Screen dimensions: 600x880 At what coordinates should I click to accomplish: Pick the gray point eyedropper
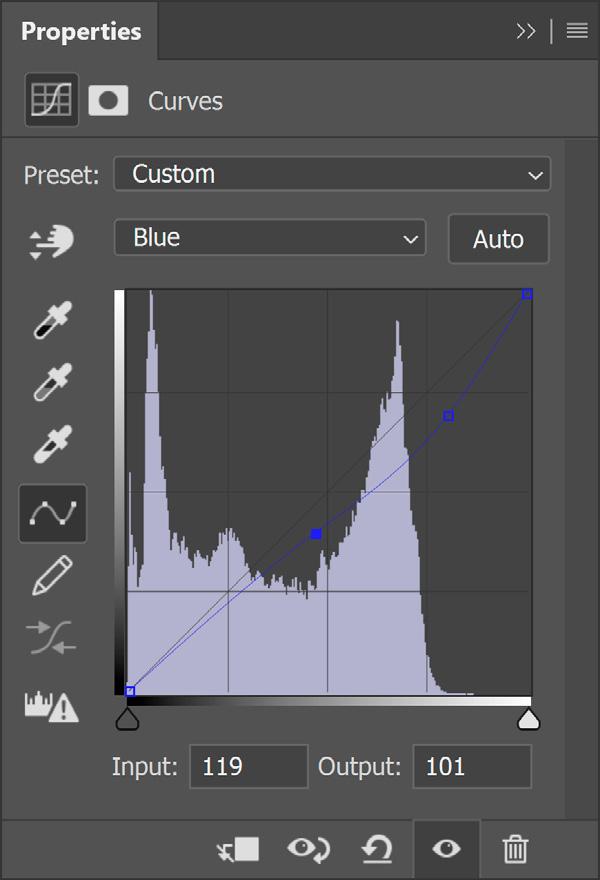click(52, 383)
